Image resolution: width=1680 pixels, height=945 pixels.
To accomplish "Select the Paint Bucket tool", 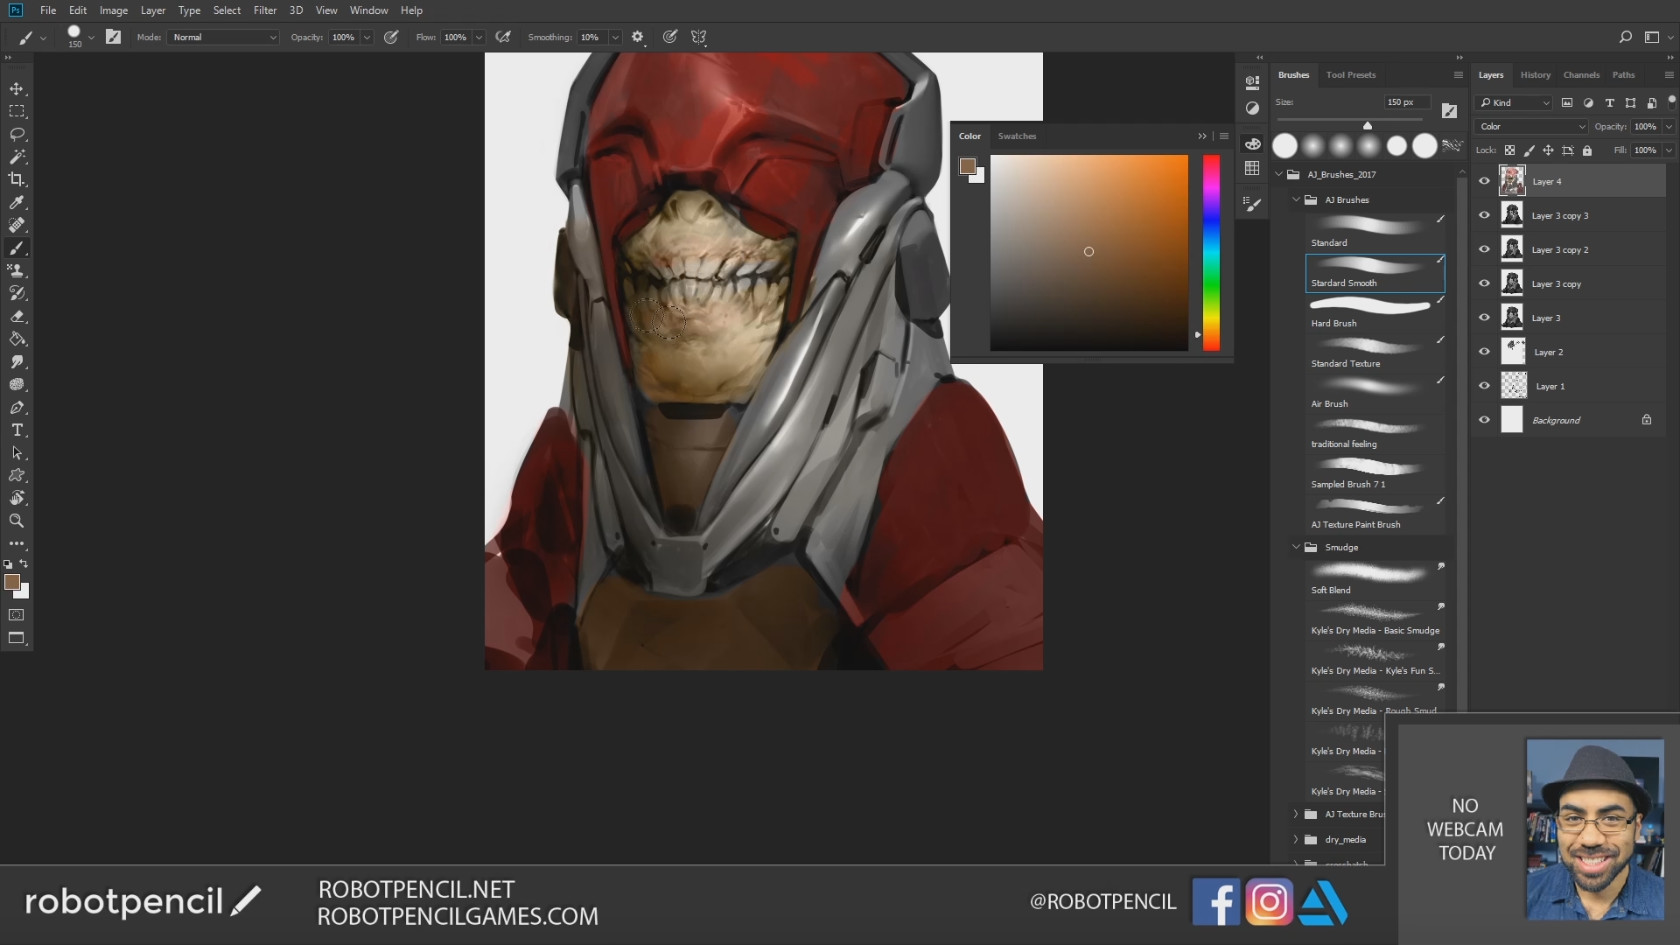I will [x=17, y=339].
